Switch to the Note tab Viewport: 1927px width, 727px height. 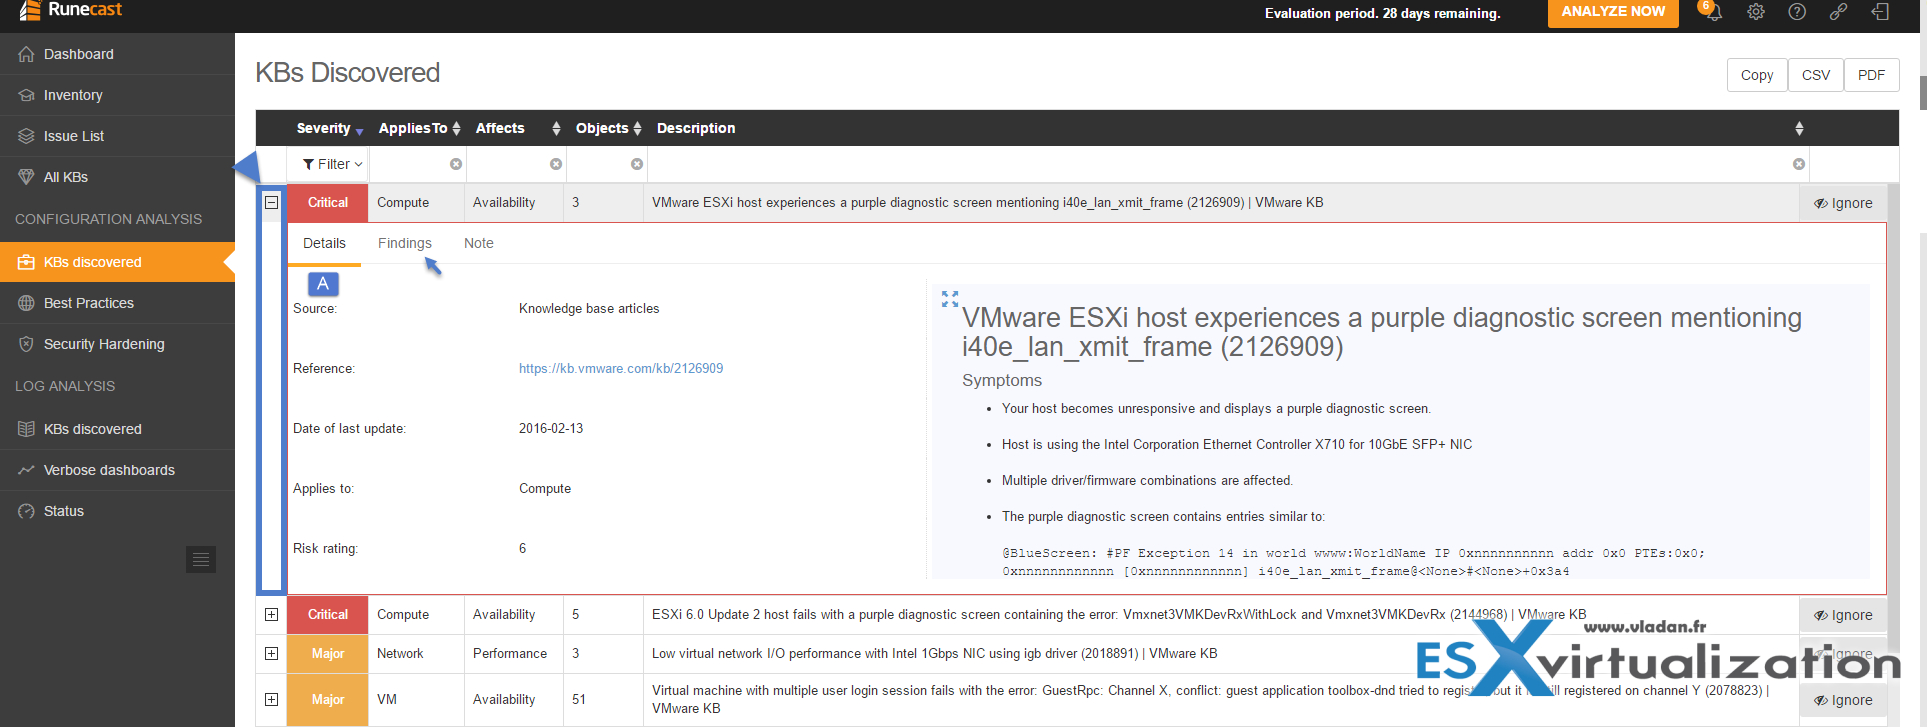pyautogui.click(x=479, y=243)
